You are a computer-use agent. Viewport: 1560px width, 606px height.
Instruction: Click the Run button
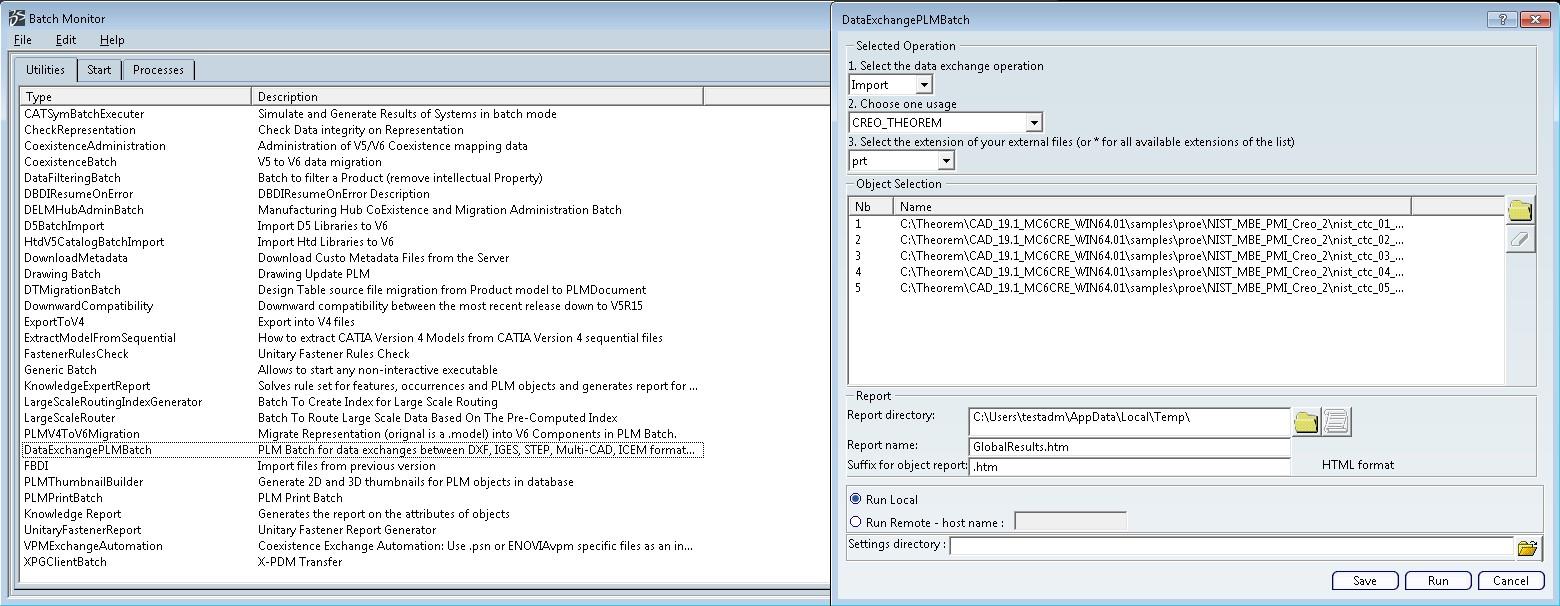click(x=1438, y=581)
